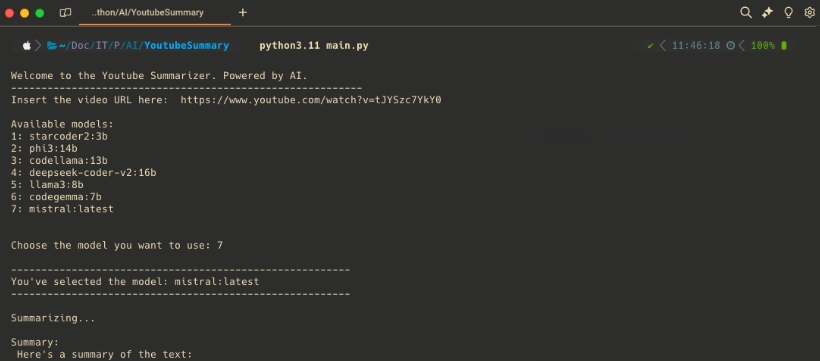
Task: Click the YouTube video URL
Action: (x=311, y=99)
